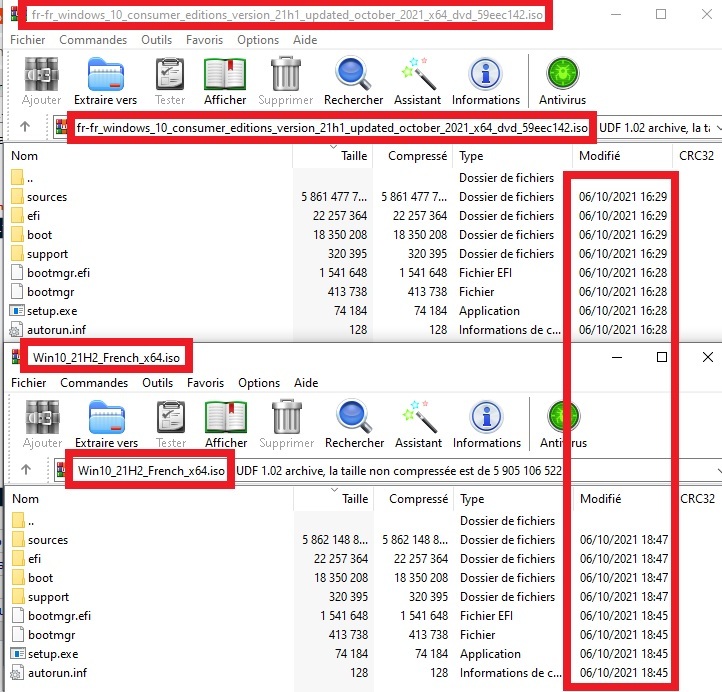
Task: Select support folder in top window
Action: (39, 254)
